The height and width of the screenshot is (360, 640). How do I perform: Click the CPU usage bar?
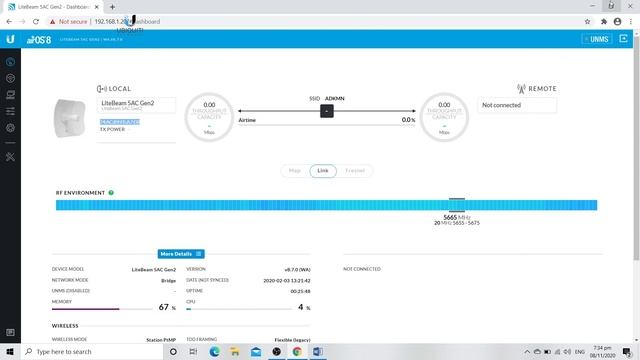pos(238,309)
